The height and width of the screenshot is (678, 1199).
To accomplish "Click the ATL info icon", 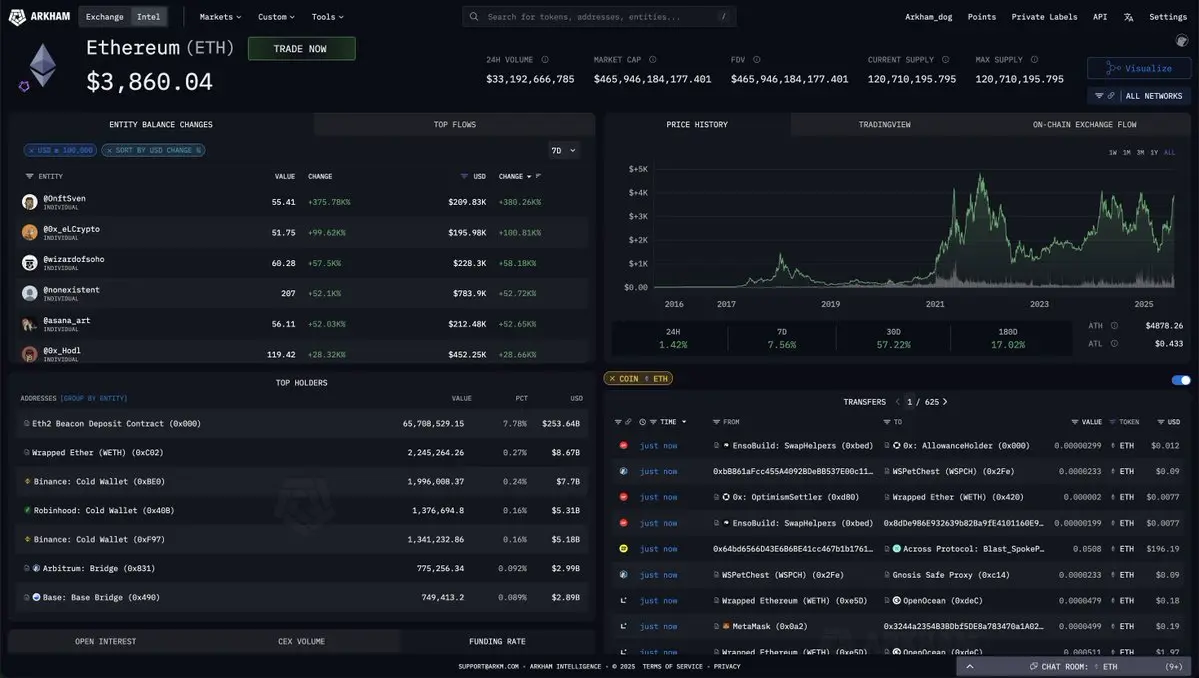I will (x=1114, y=344).
